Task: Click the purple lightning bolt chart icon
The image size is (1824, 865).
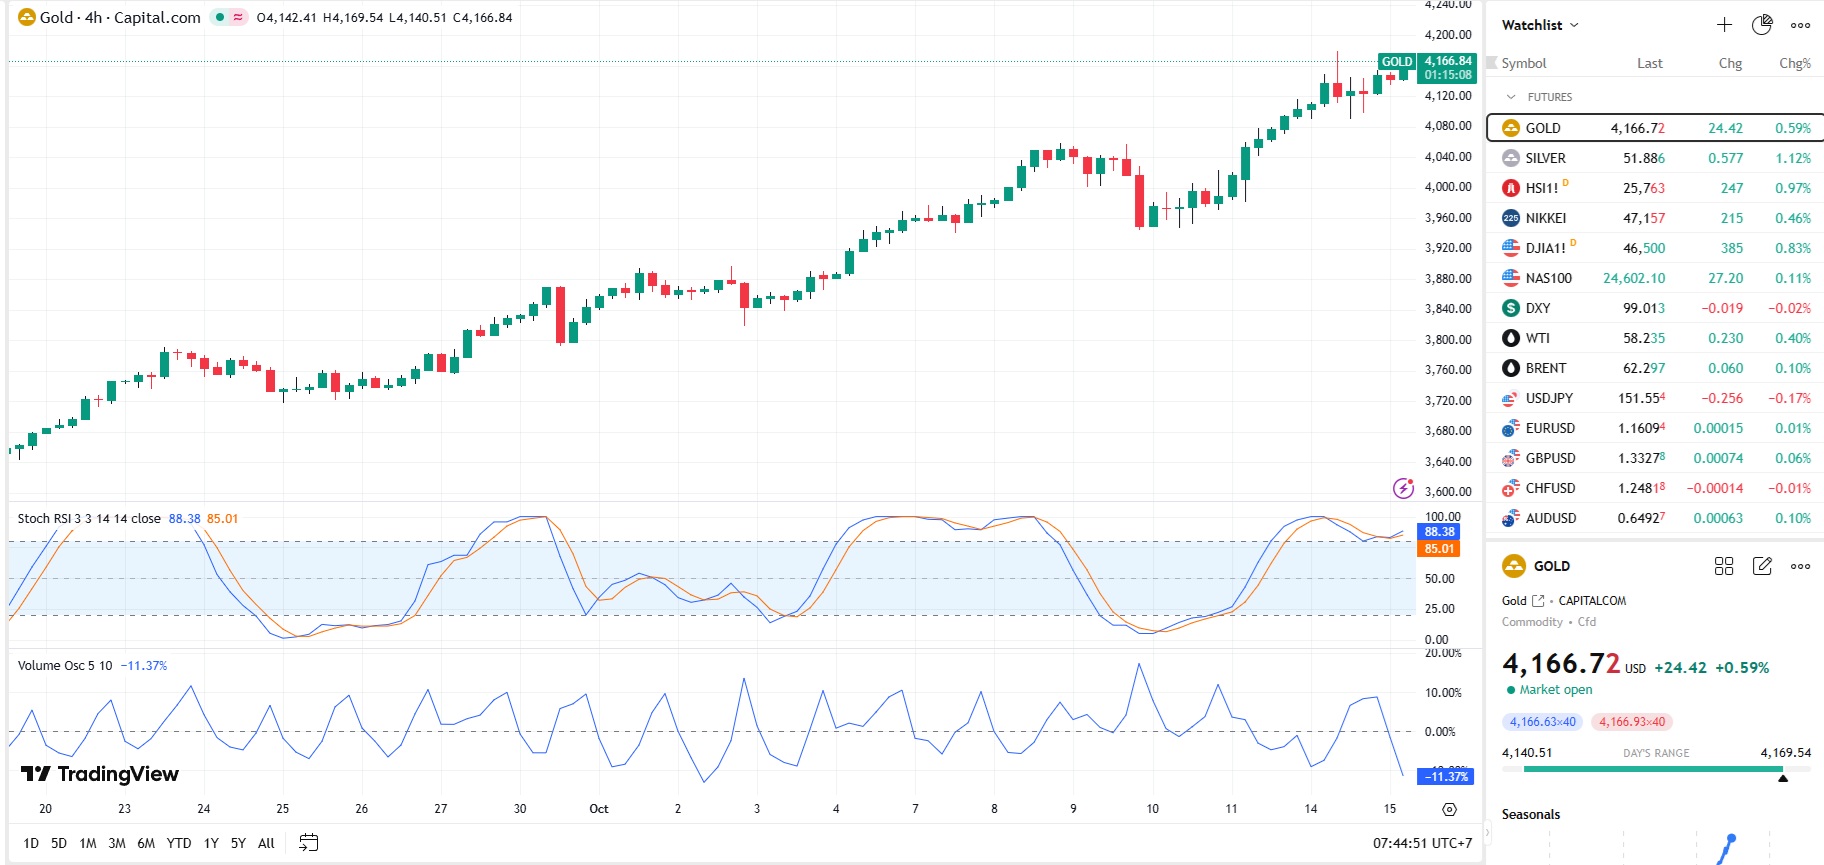Action: click(x=1403, y=488)
